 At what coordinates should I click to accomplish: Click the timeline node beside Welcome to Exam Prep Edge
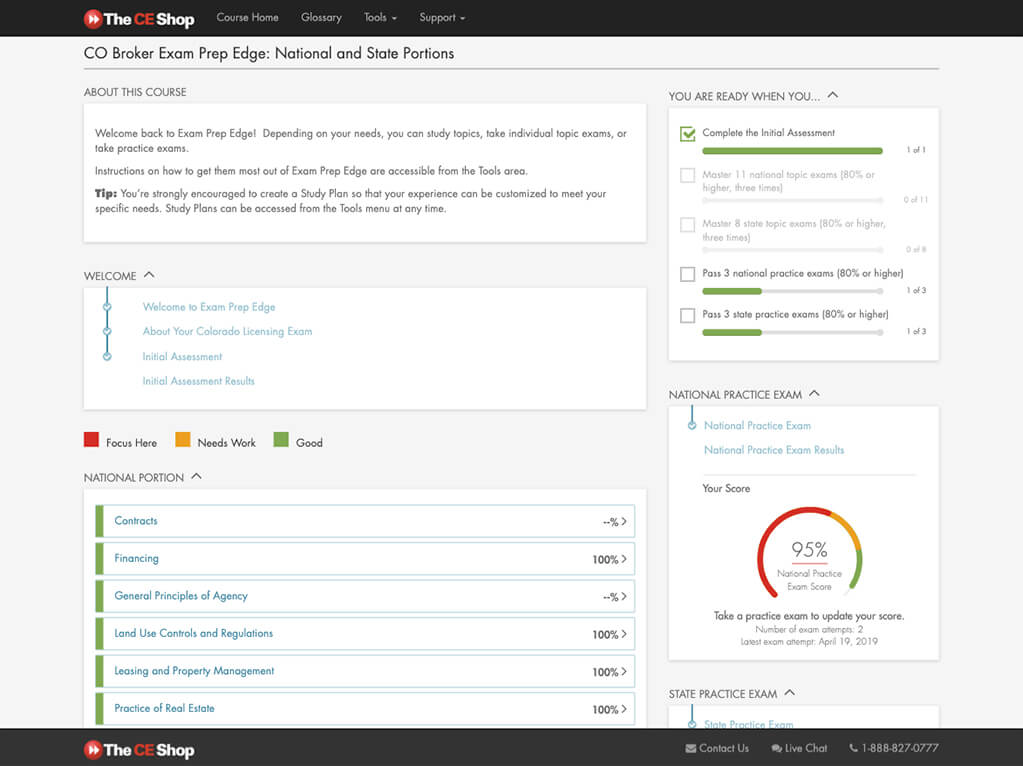pyautogui.click(x=108, y=307)
